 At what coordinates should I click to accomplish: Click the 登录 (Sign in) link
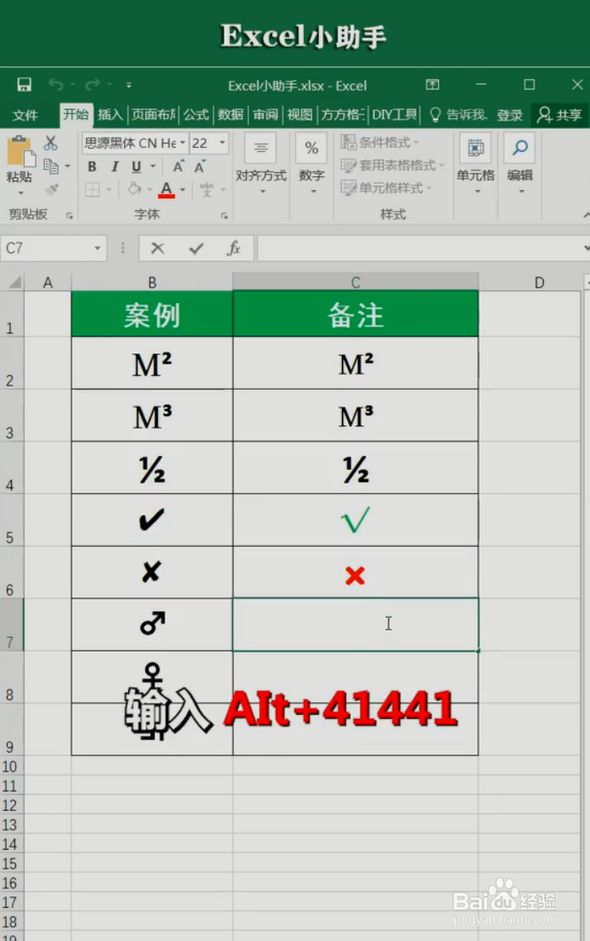510,115
